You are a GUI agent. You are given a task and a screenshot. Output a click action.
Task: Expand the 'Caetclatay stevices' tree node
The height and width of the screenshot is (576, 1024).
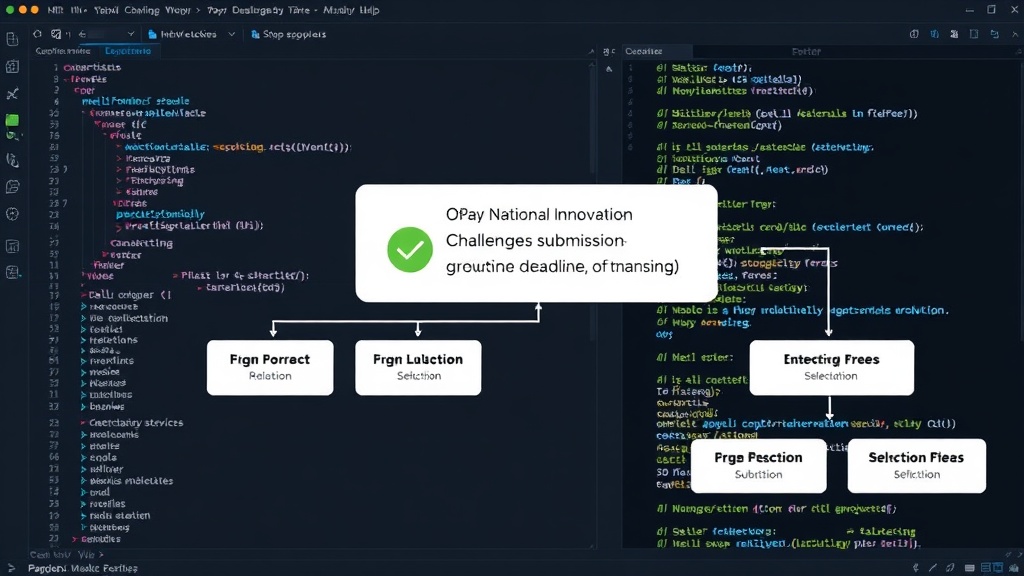tap(84, 423)
